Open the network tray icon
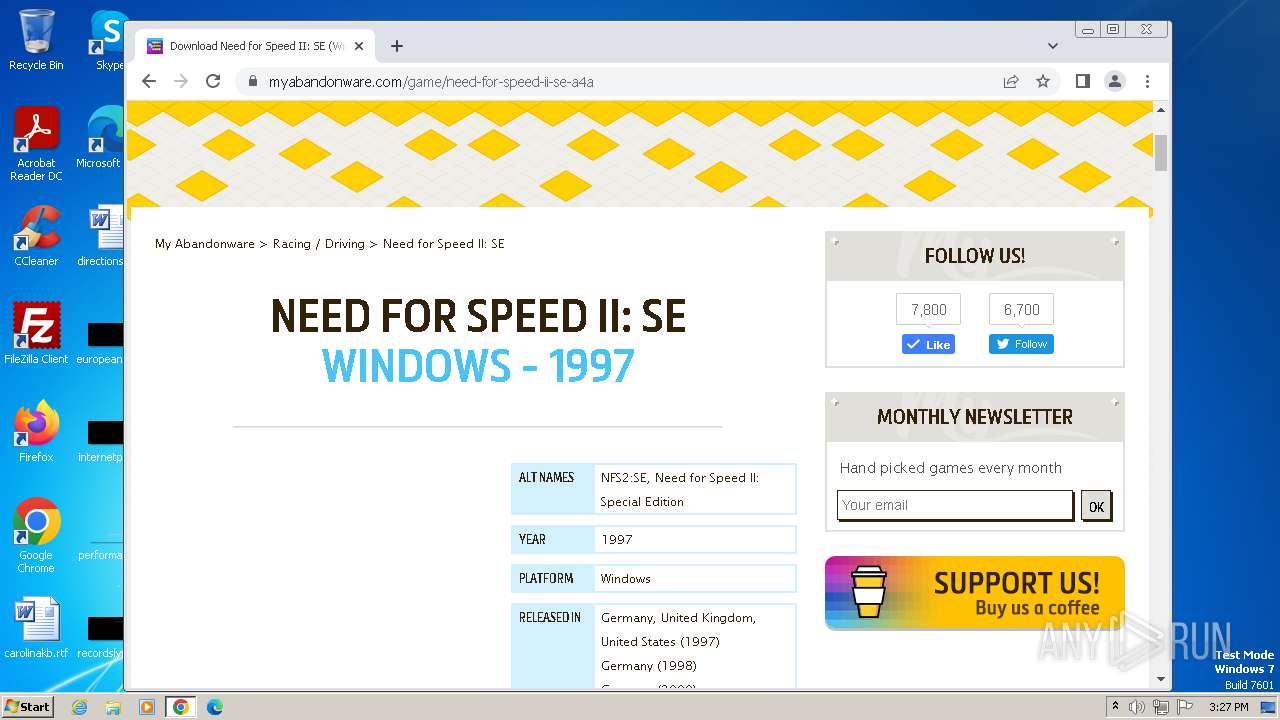 pos(1161,707)
